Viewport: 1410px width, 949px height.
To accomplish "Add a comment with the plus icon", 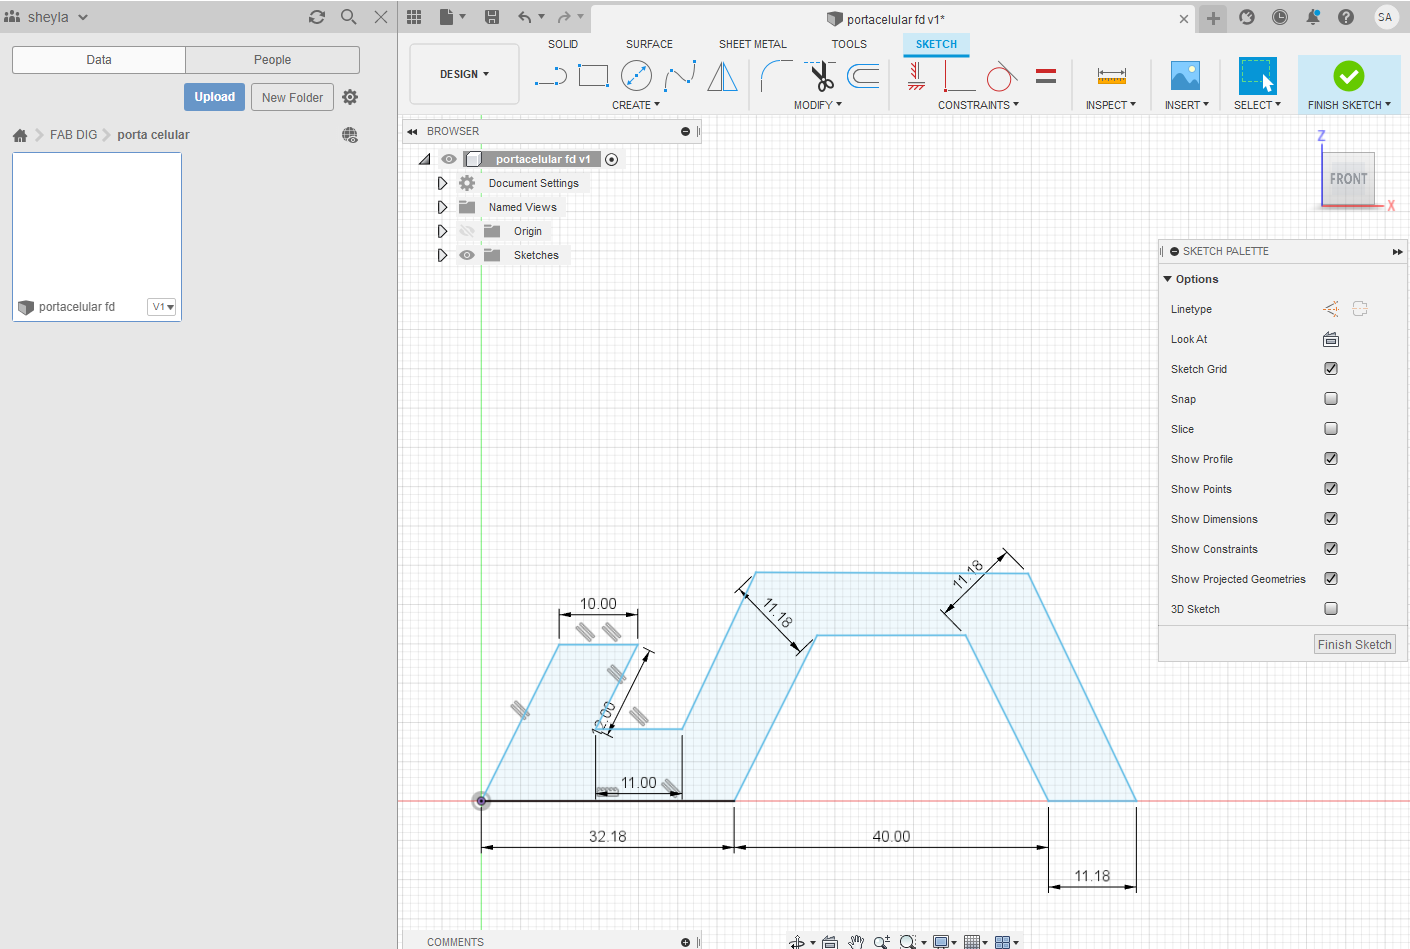I will coord(685,942).
